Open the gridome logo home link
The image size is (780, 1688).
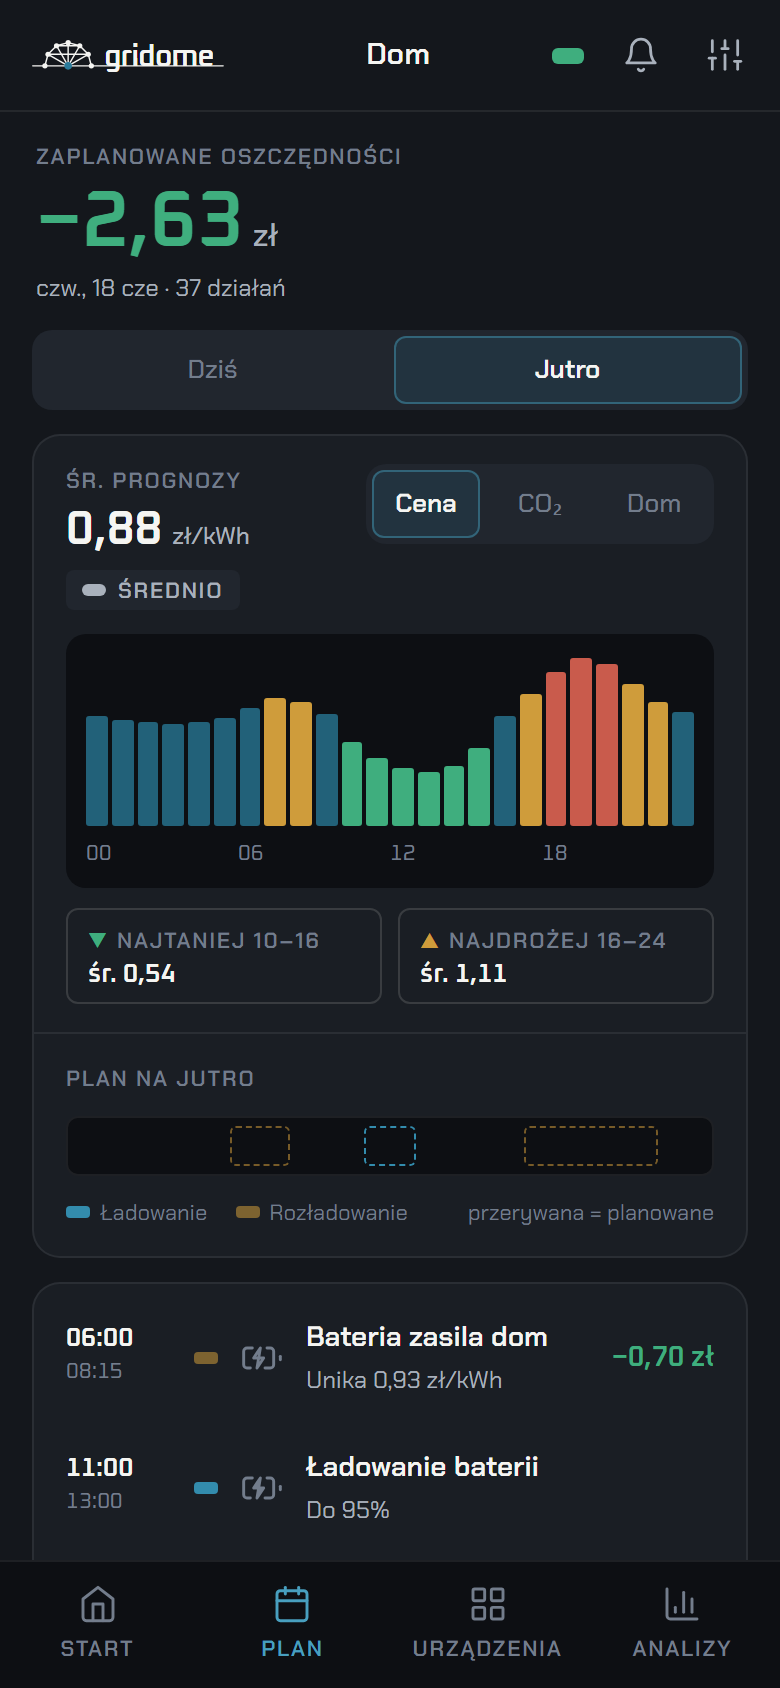click(x=128, y=55)
